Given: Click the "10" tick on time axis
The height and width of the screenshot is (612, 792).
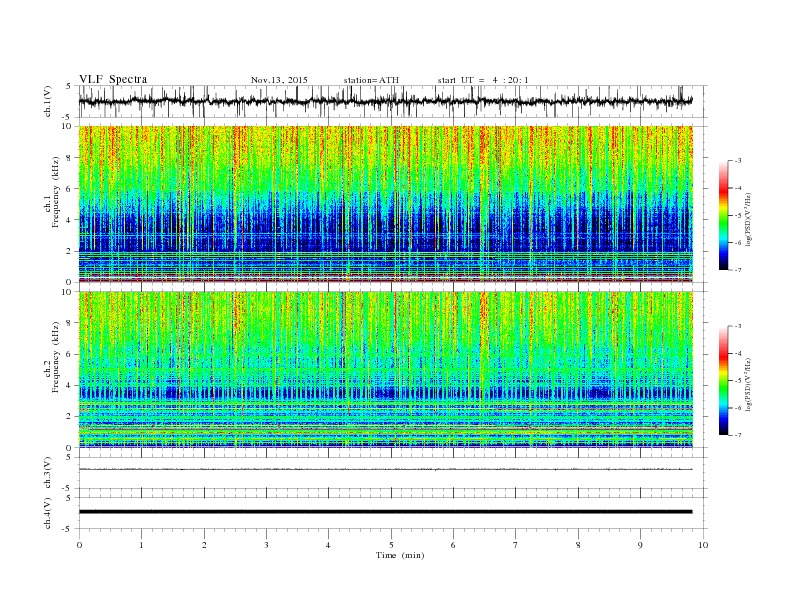Looking at the screenshot, I should pyautogui.click(x=703, y=545).
